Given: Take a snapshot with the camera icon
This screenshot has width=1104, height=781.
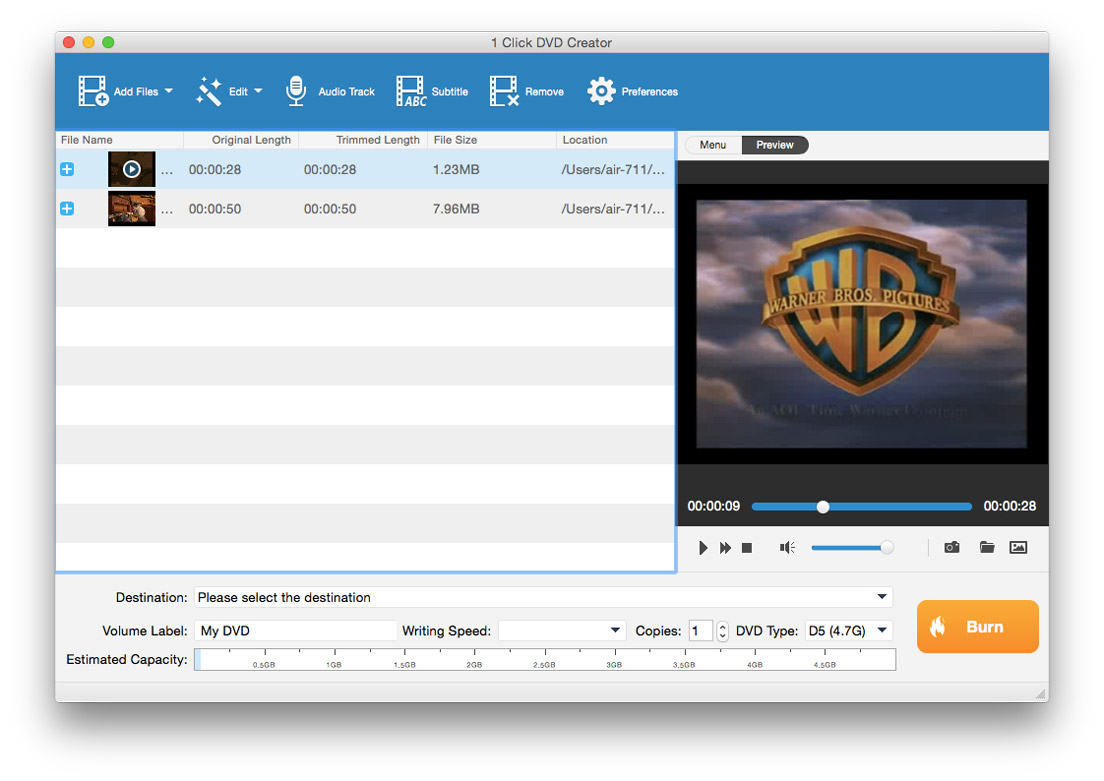Looking at the screenshot, I should (x=951, y=546).
